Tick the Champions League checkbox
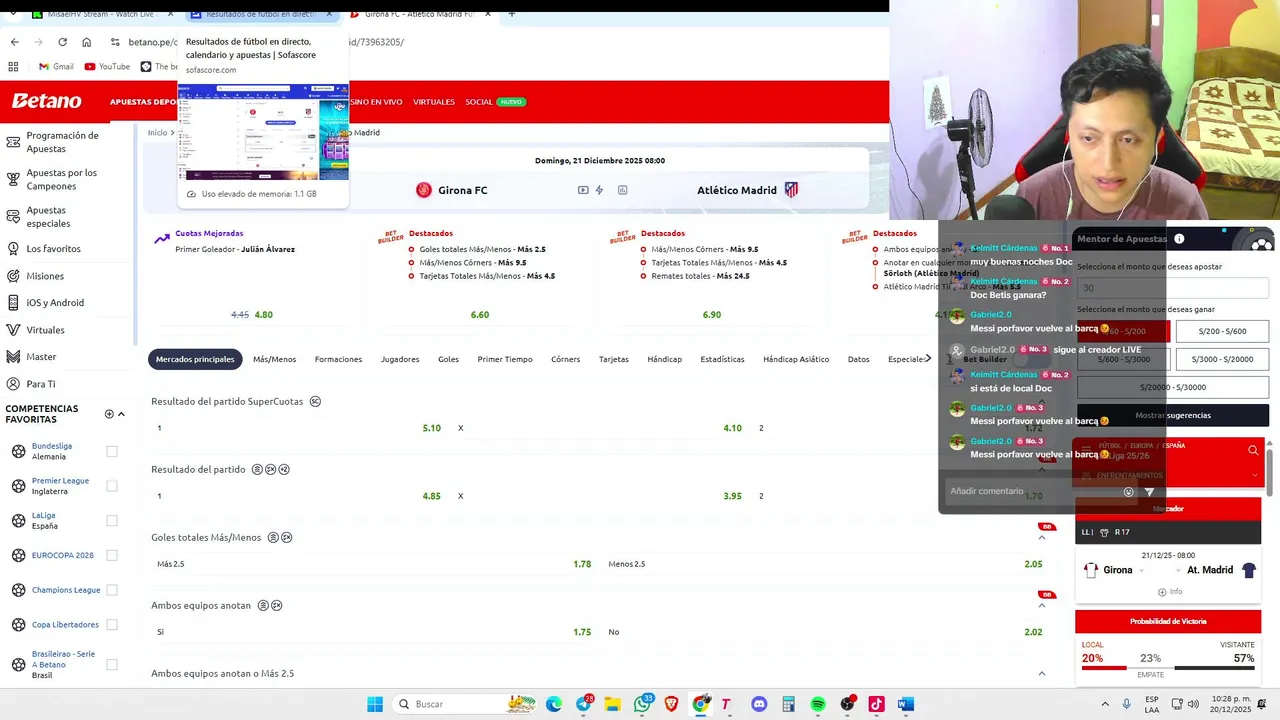This screenshot has height=720, width=1280. pyautogui.click(x=112, y=590)
